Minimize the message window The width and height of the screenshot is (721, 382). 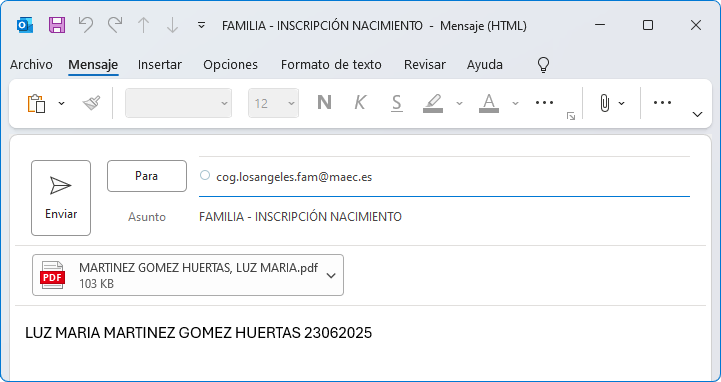[600, 25]
